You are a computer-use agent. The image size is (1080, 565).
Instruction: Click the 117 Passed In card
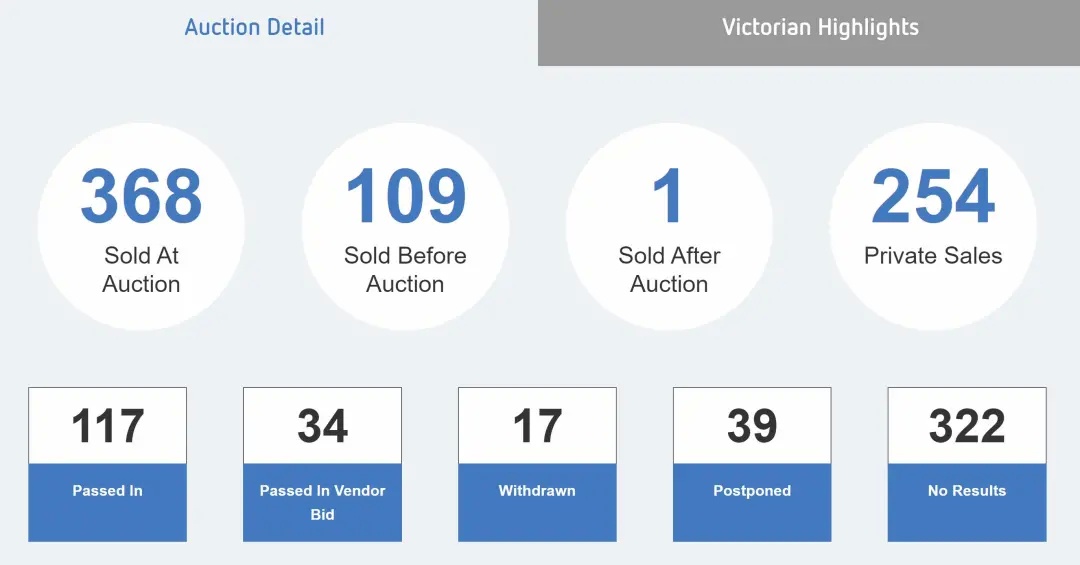coord(107,464)
